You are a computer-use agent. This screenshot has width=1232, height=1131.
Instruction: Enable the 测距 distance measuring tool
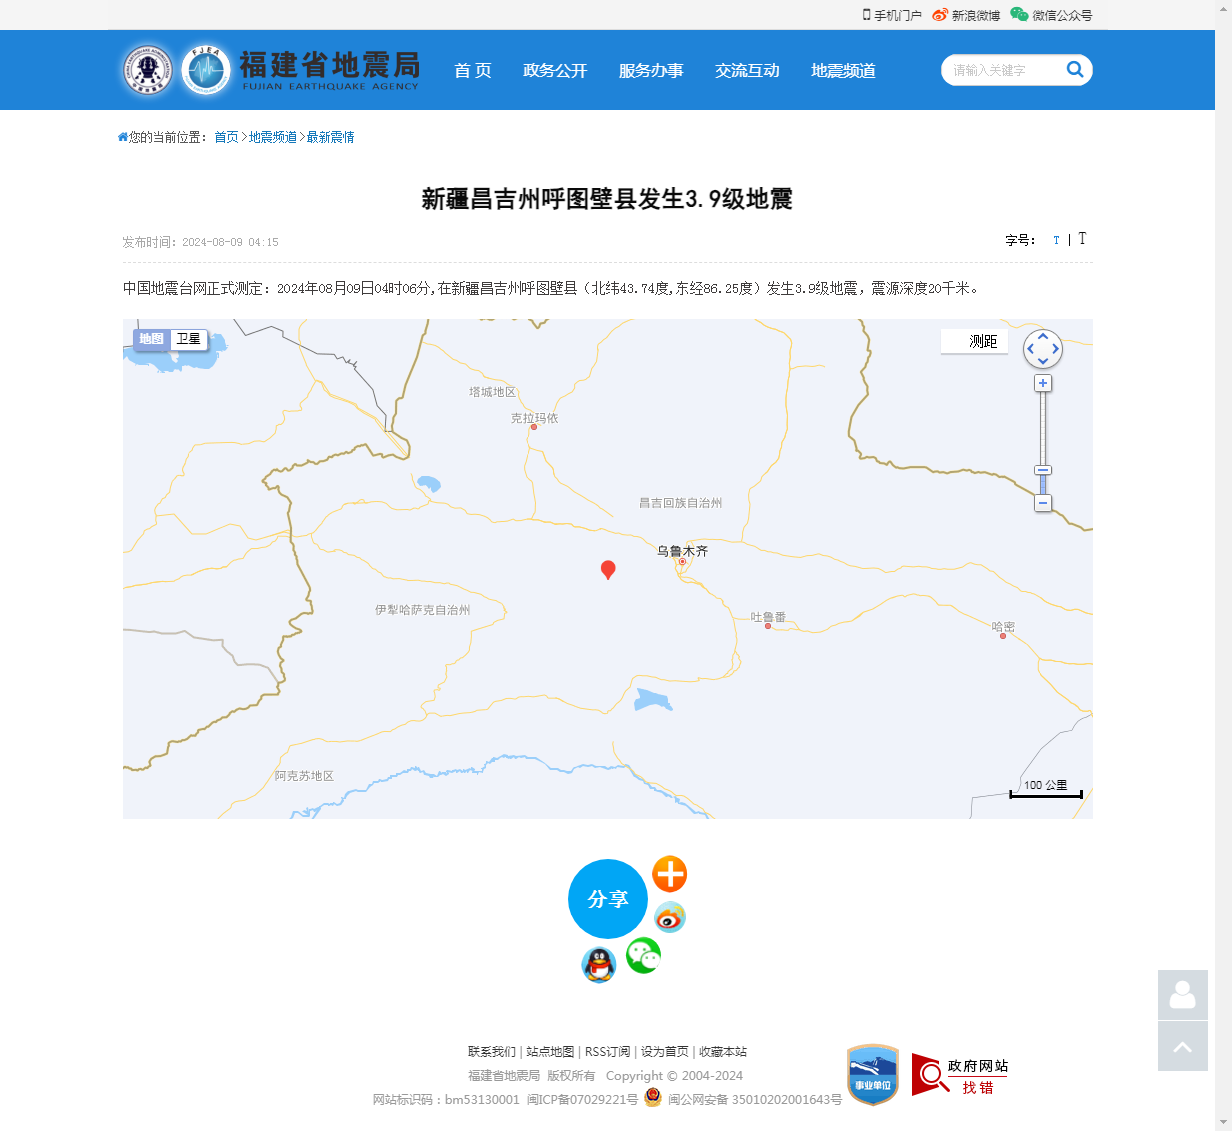[x=974, y=341]
